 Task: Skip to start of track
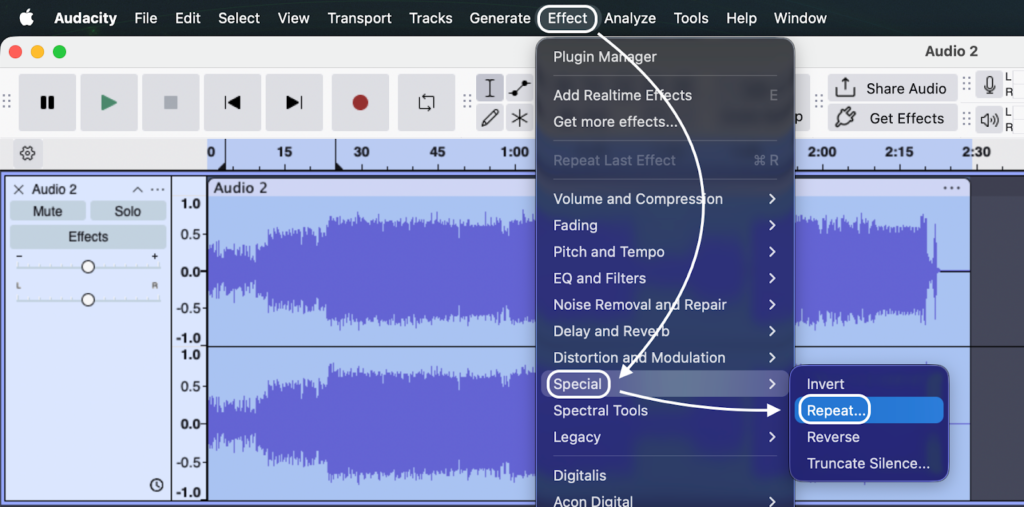pyautogui.click(x=232, y=102)
